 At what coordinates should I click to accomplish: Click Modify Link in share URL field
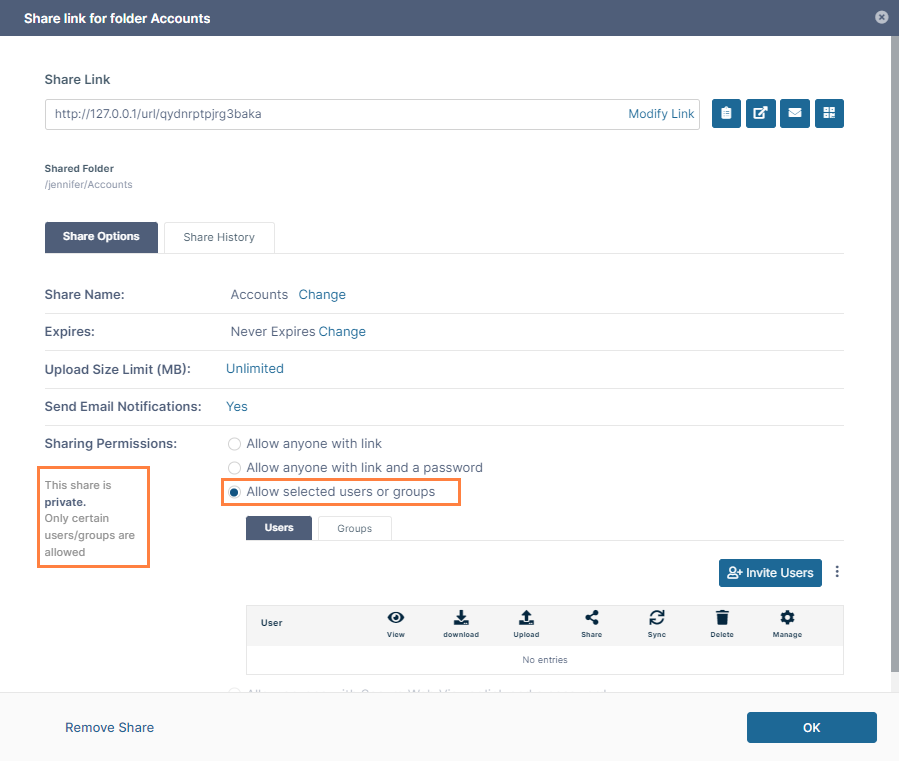[661, 114]
